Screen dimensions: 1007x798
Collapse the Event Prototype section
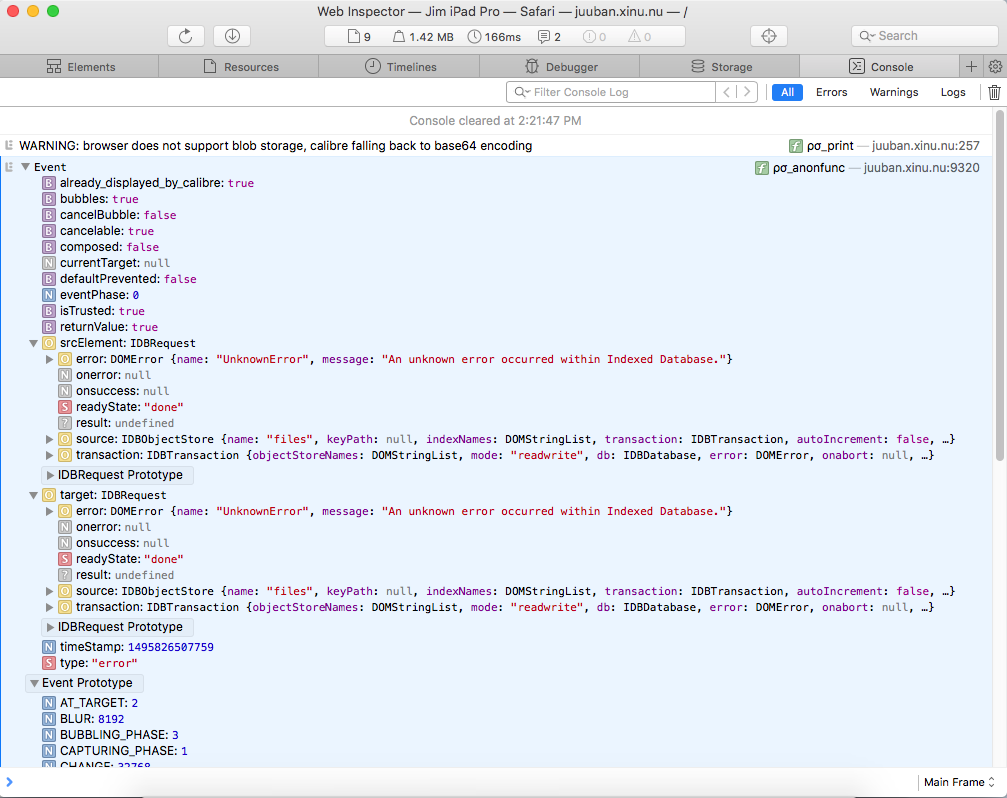click(34, 683)
